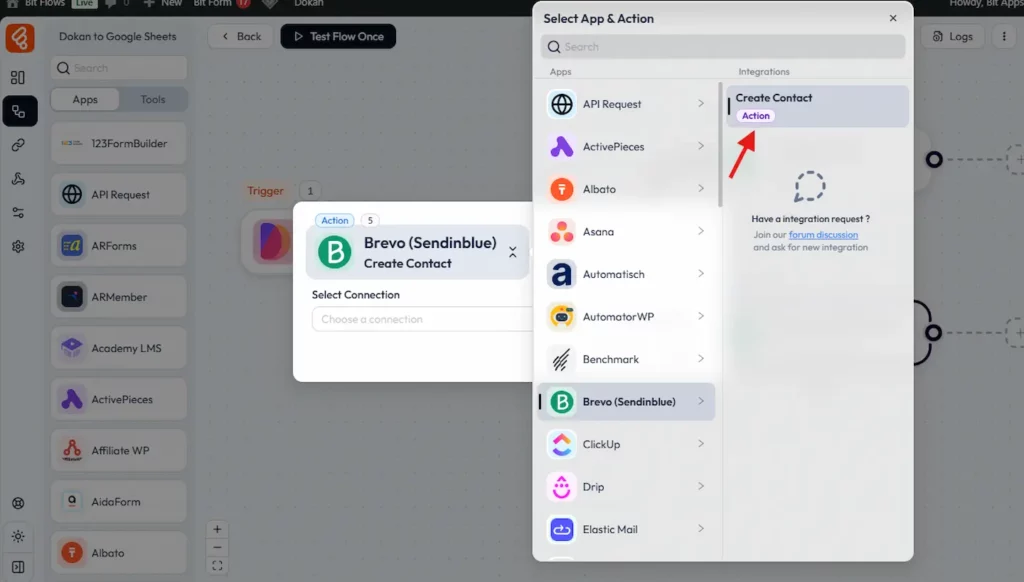This screenshot has height=582, width=1024.
Task: Toggle light theme sun icon
Action: pos(18,537)
